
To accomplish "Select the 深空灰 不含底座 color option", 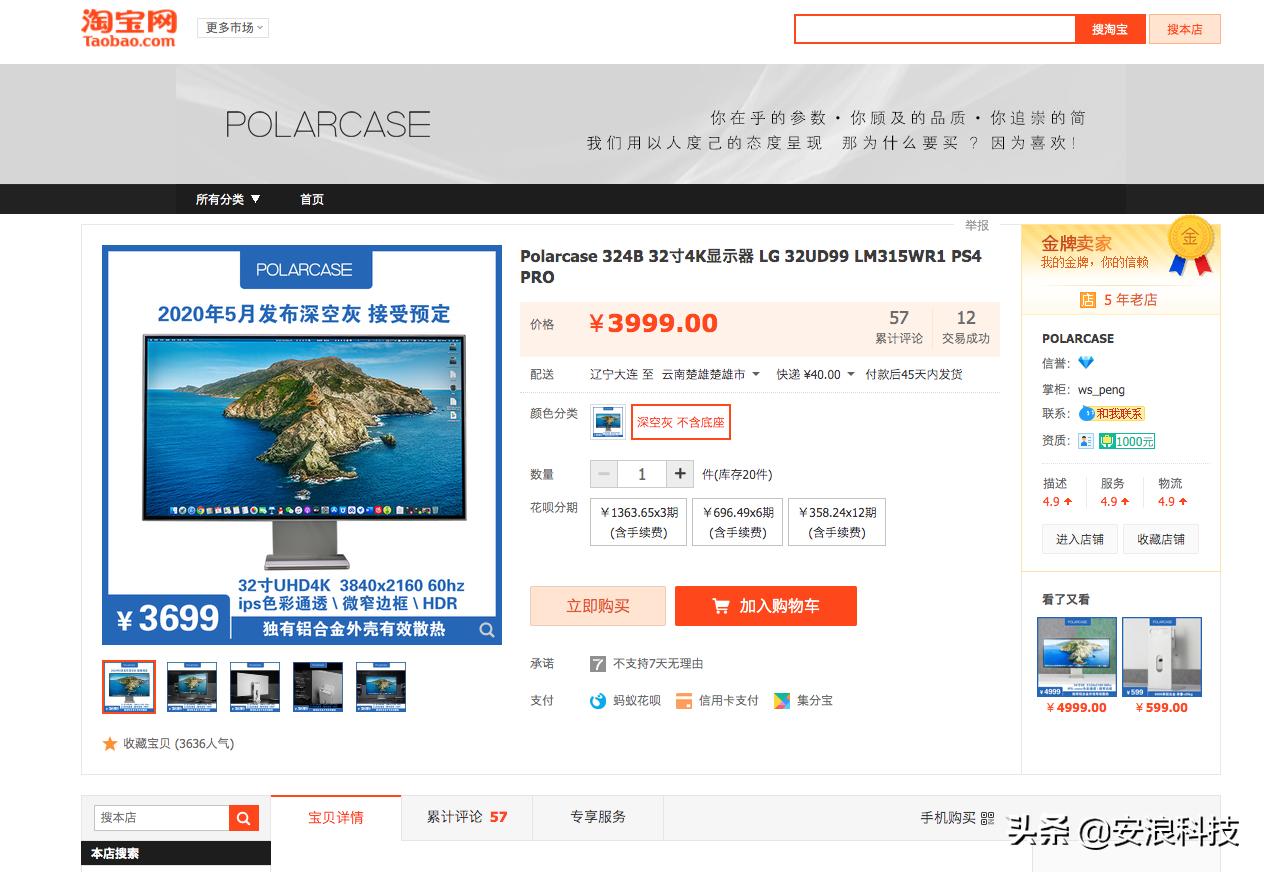I will [x=680, y=422].
